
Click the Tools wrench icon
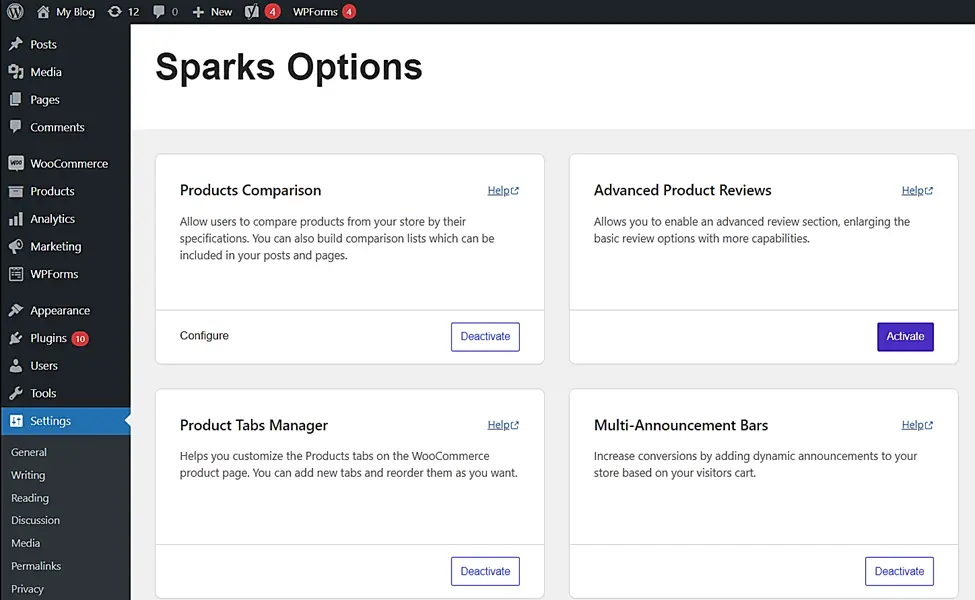click(x=16, y=393)
